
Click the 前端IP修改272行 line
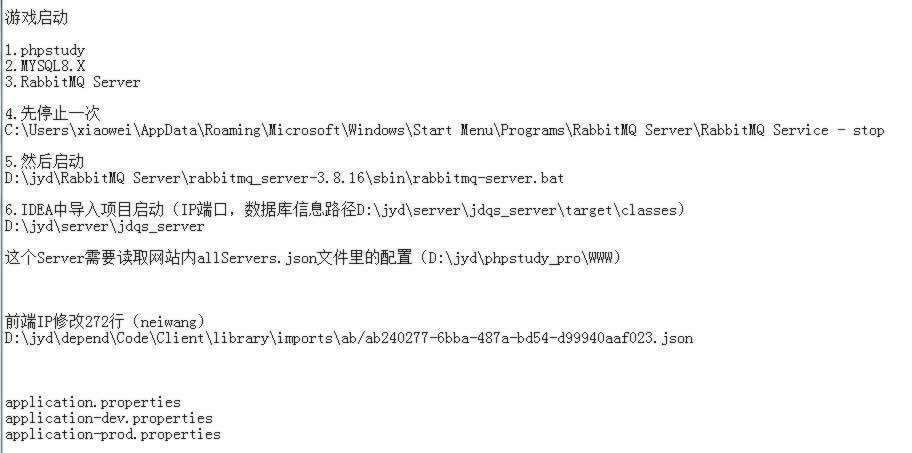coord(105,321)
